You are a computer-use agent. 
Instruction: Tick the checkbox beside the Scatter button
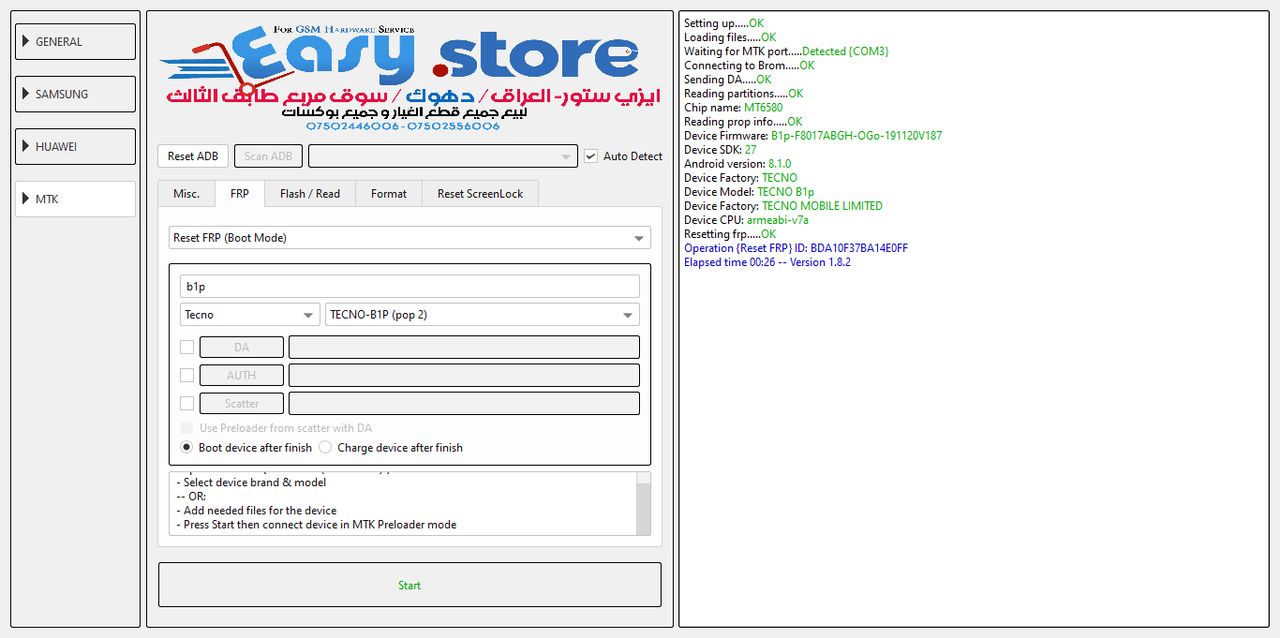(x=187, y=403)
